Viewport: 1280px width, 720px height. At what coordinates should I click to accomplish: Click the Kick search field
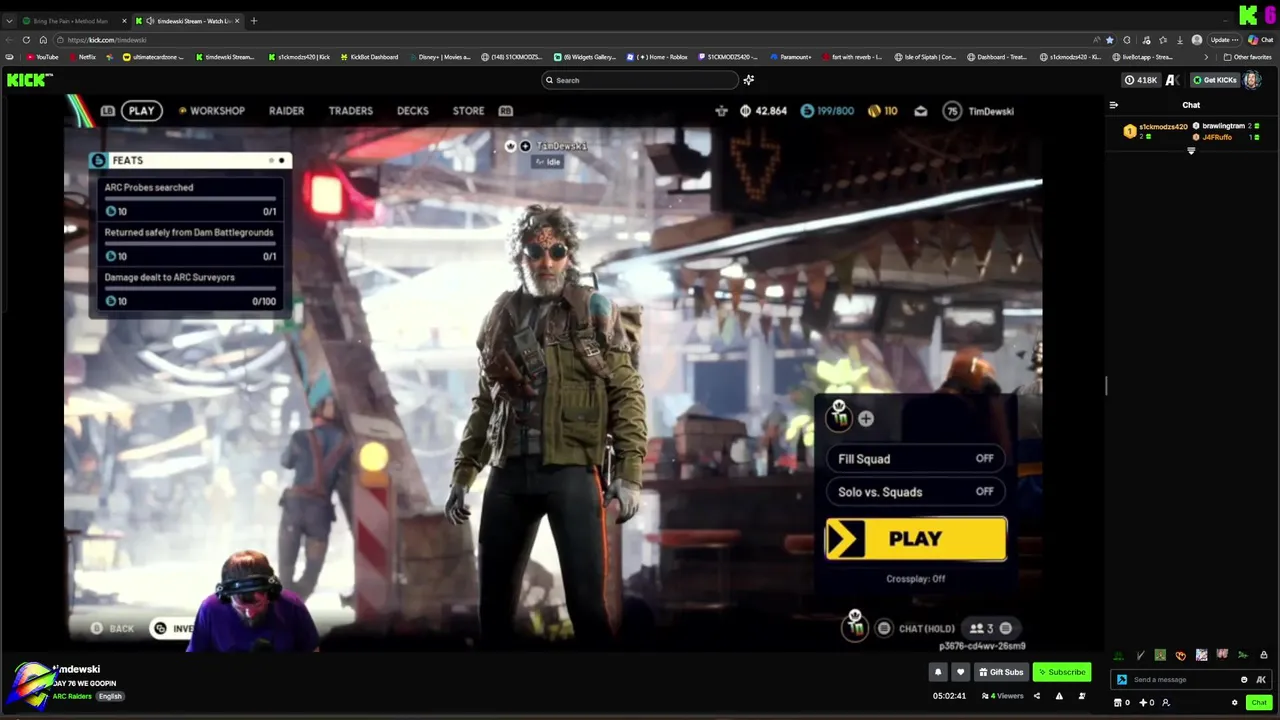(640, 80)
